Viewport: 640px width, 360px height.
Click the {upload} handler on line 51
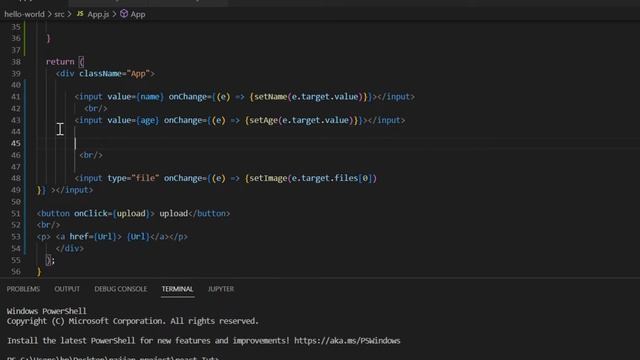coord(131,213)
